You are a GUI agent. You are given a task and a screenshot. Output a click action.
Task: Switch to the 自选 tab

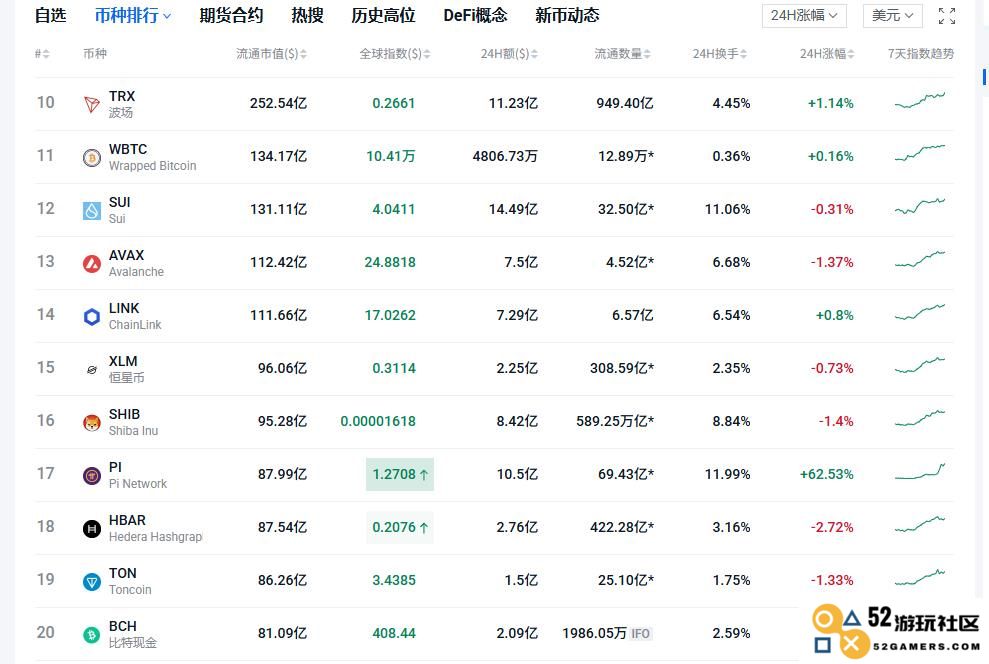coord(50,15)
